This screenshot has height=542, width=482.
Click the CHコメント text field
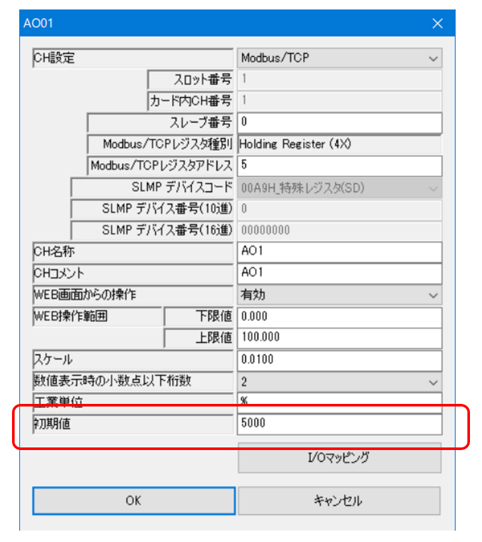tap(340, 273)
